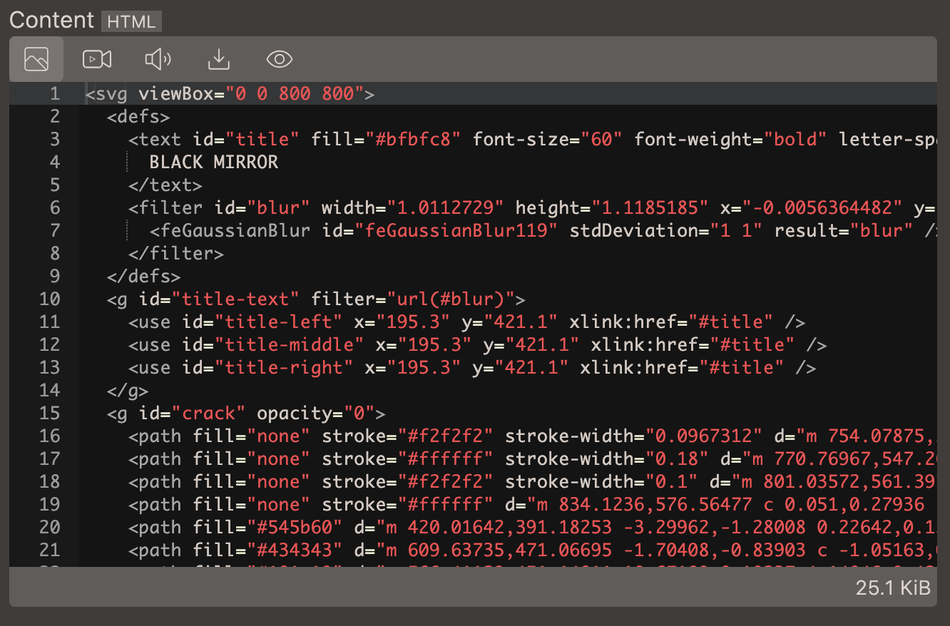The width and height of the screenshot is (950, 626).
Task: Click the height "1.1185185" value
Action: pyautogui.click(x=650, y=208)
